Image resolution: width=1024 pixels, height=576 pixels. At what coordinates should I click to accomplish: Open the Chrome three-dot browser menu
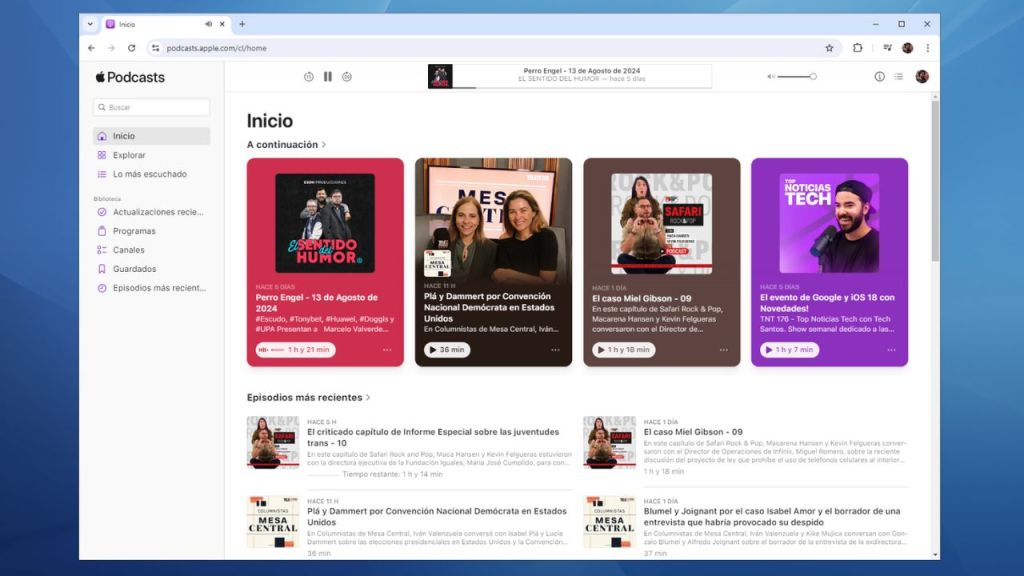[x=928, y=47]
